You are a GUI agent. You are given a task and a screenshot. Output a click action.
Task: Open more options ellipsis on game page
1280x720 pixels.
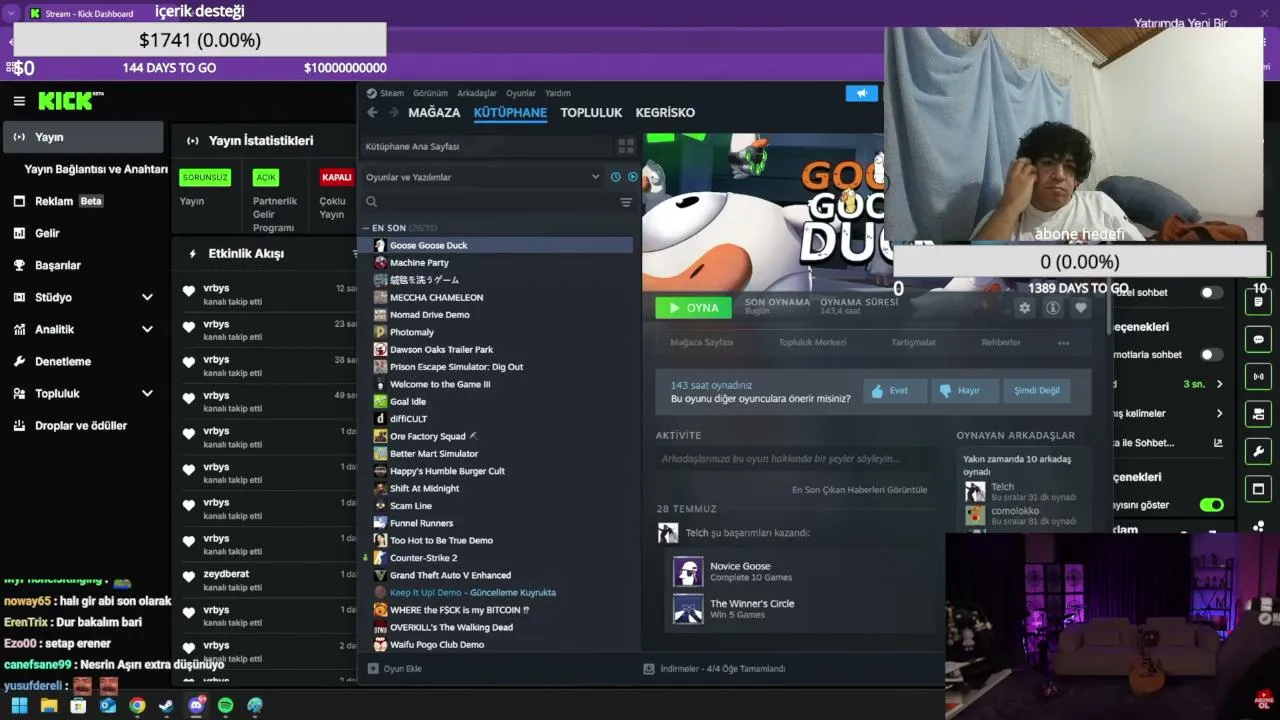1063,342
